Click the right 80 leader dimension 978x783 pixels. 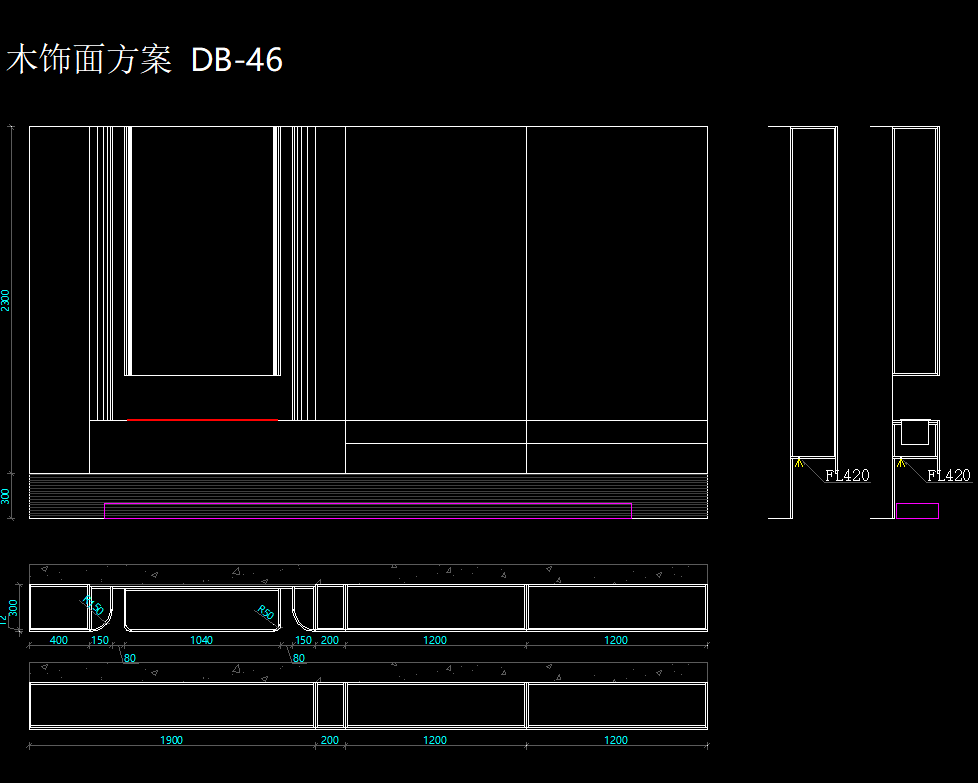(x=298, y=658)
